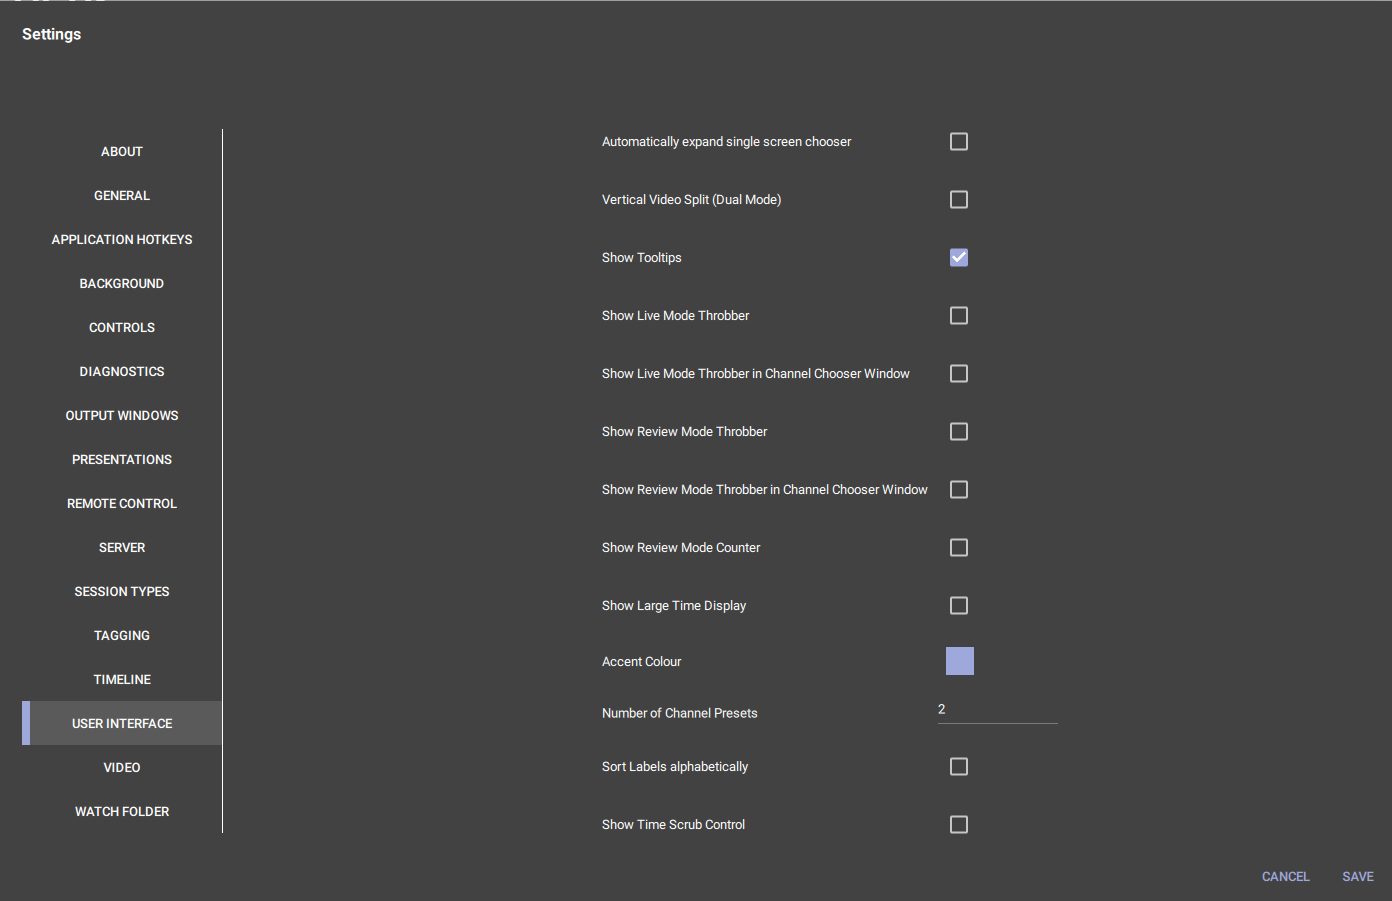The width and height of the screenshot is (1392, 901).
Task: Click the Settings dialog title
Action: (52, 34)
